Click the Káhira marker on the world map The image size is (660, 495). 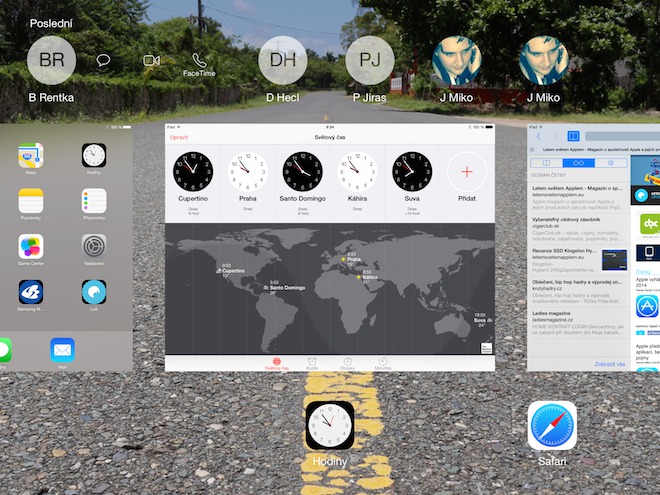[359, 277]
